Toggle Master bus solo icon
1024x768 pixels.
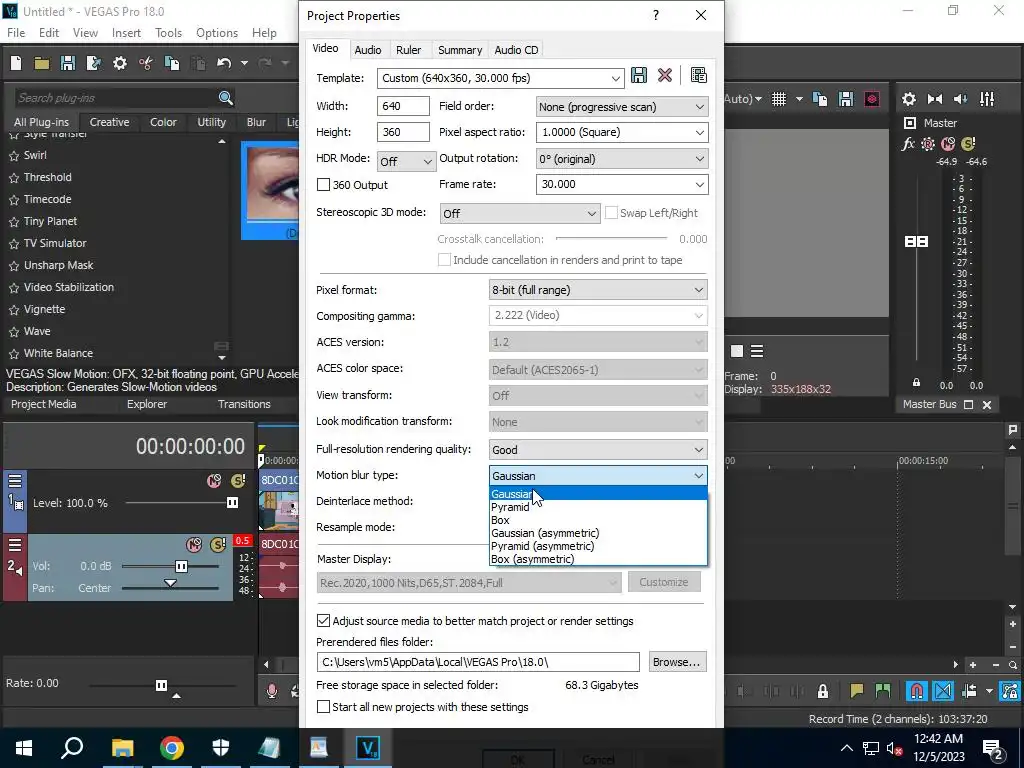[x=968, y=144]
